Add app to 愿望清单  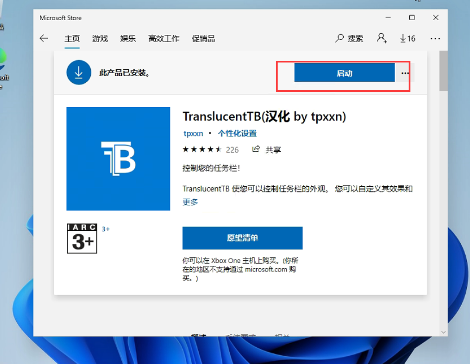click(242, 238)
